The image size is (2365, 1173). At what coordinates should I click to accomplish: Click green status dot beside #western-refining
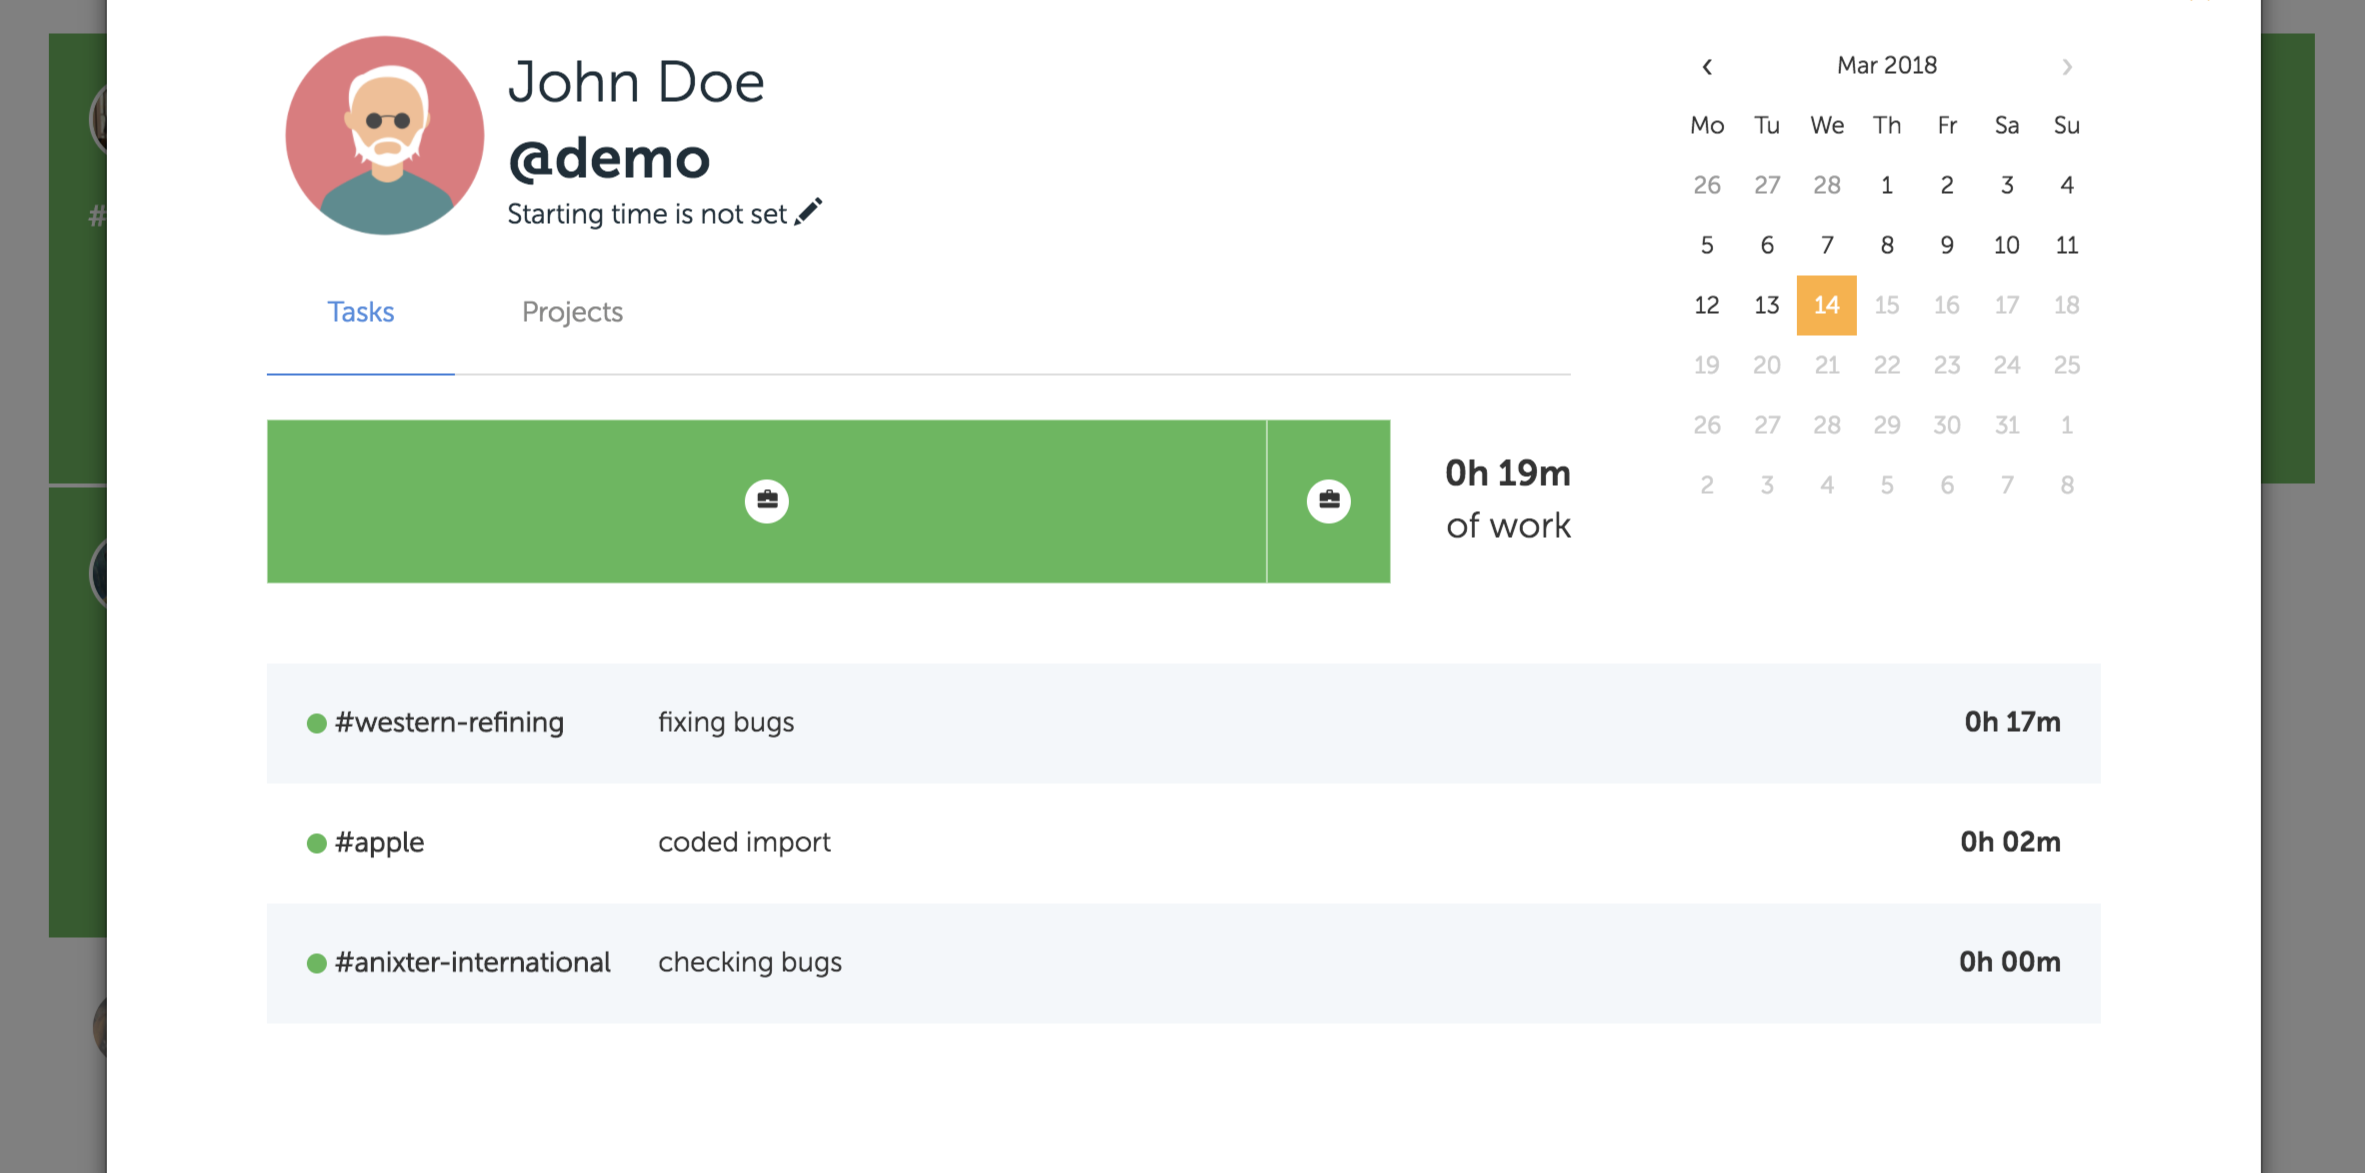tap(316, 723)
